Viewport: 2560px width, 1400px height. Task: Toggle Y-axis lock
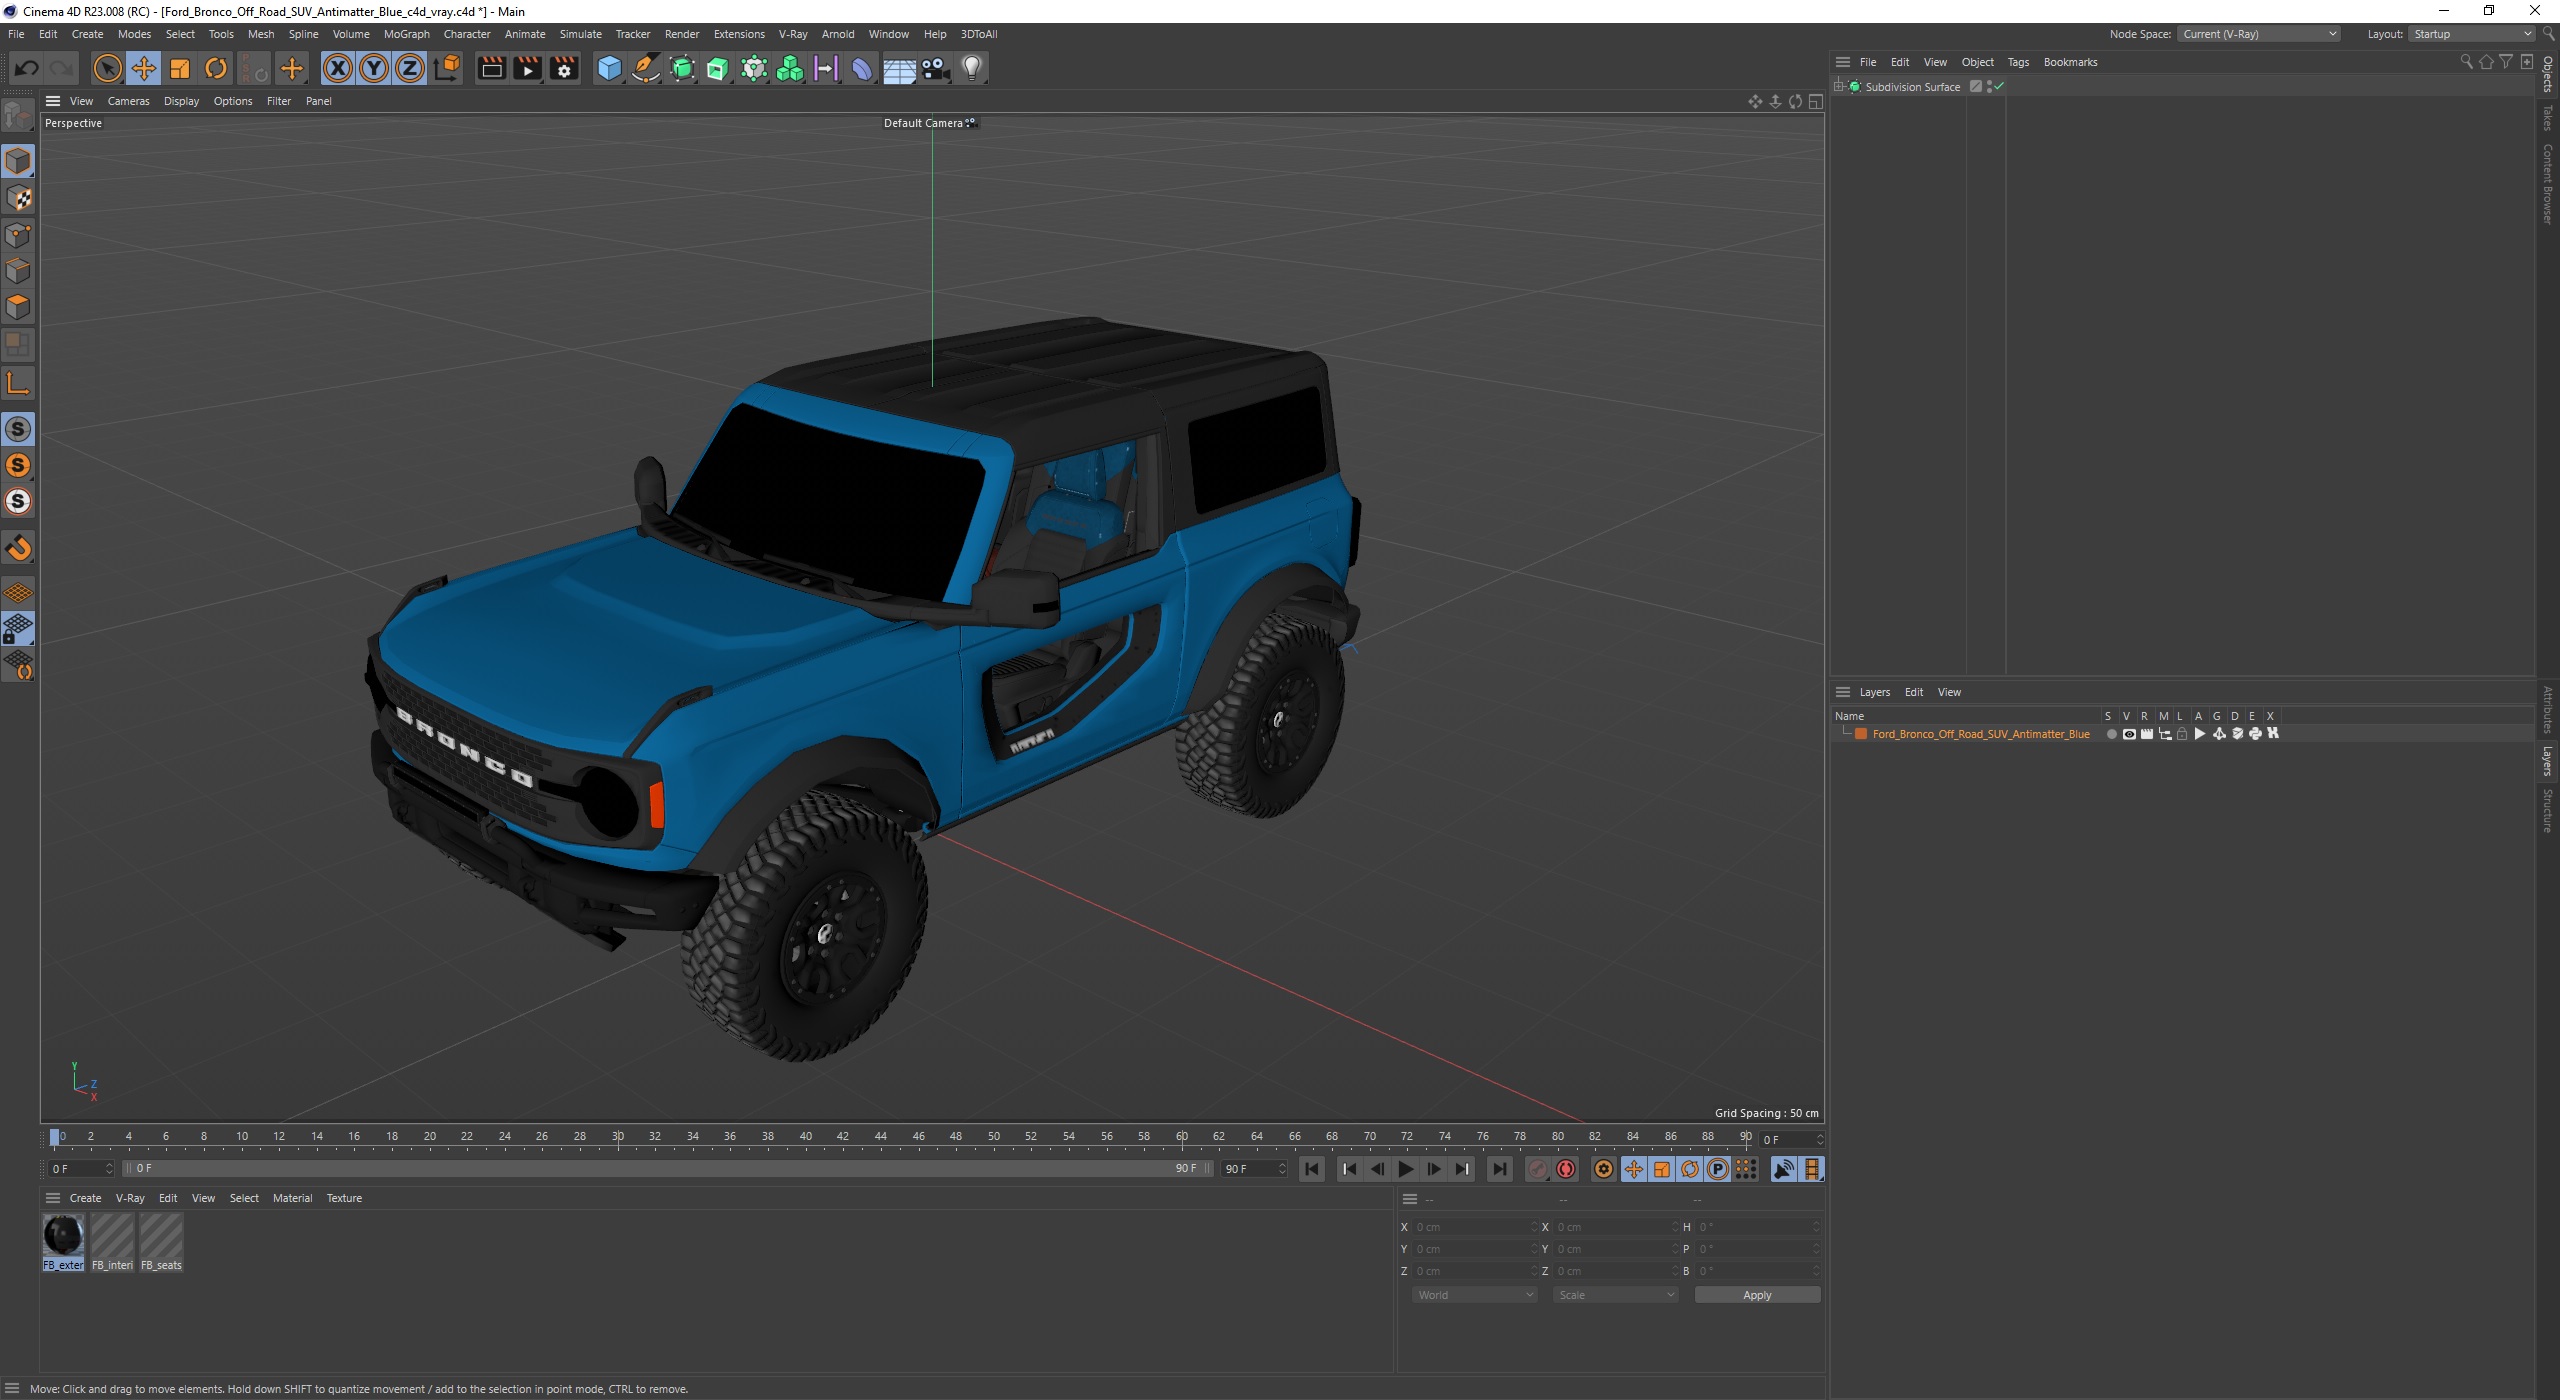374,68
